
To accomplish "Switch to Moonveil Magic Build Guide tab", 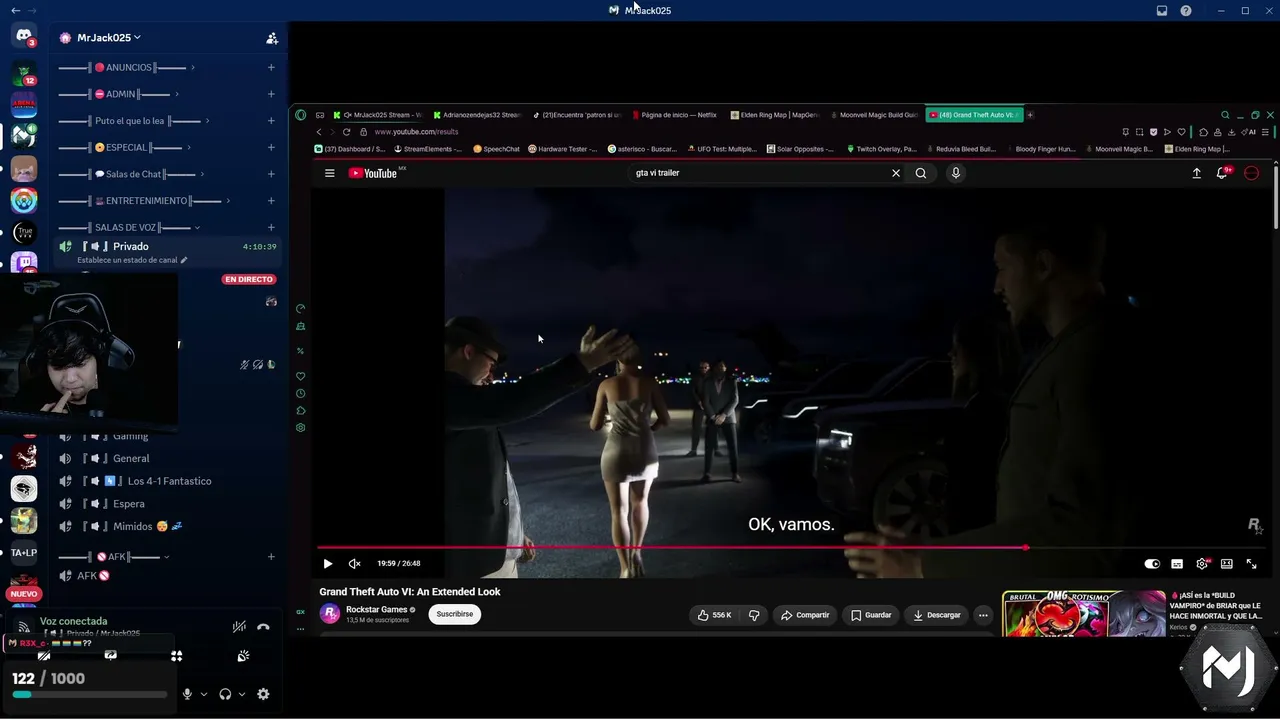I will pyautogui.click(x=874, y=115).
